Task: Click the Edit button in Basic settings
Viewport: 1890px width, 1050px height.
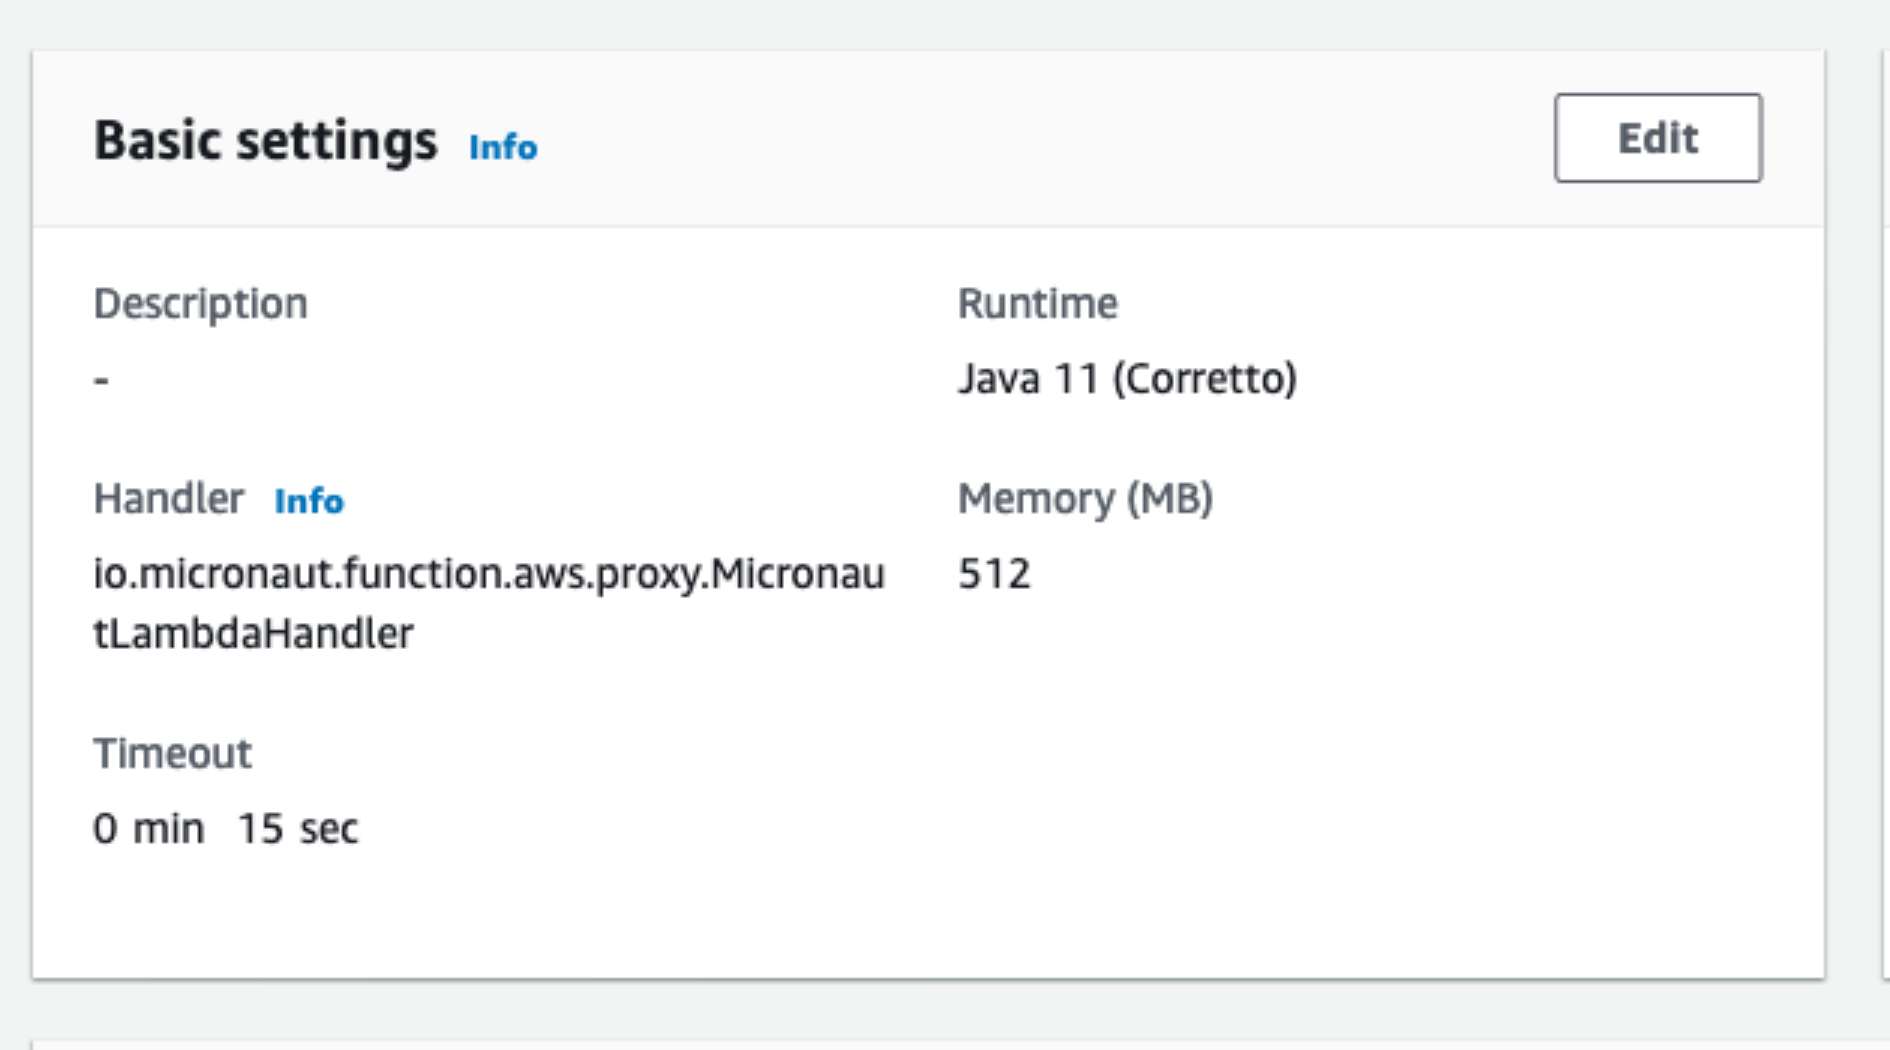Action: coord(1658,138)
